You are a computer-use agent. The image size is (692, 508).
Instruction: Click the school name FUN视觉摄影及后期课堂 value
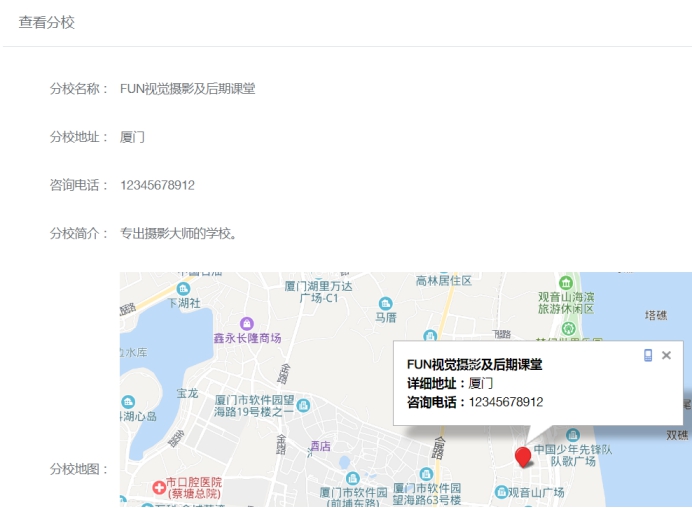tap(188, 89)
